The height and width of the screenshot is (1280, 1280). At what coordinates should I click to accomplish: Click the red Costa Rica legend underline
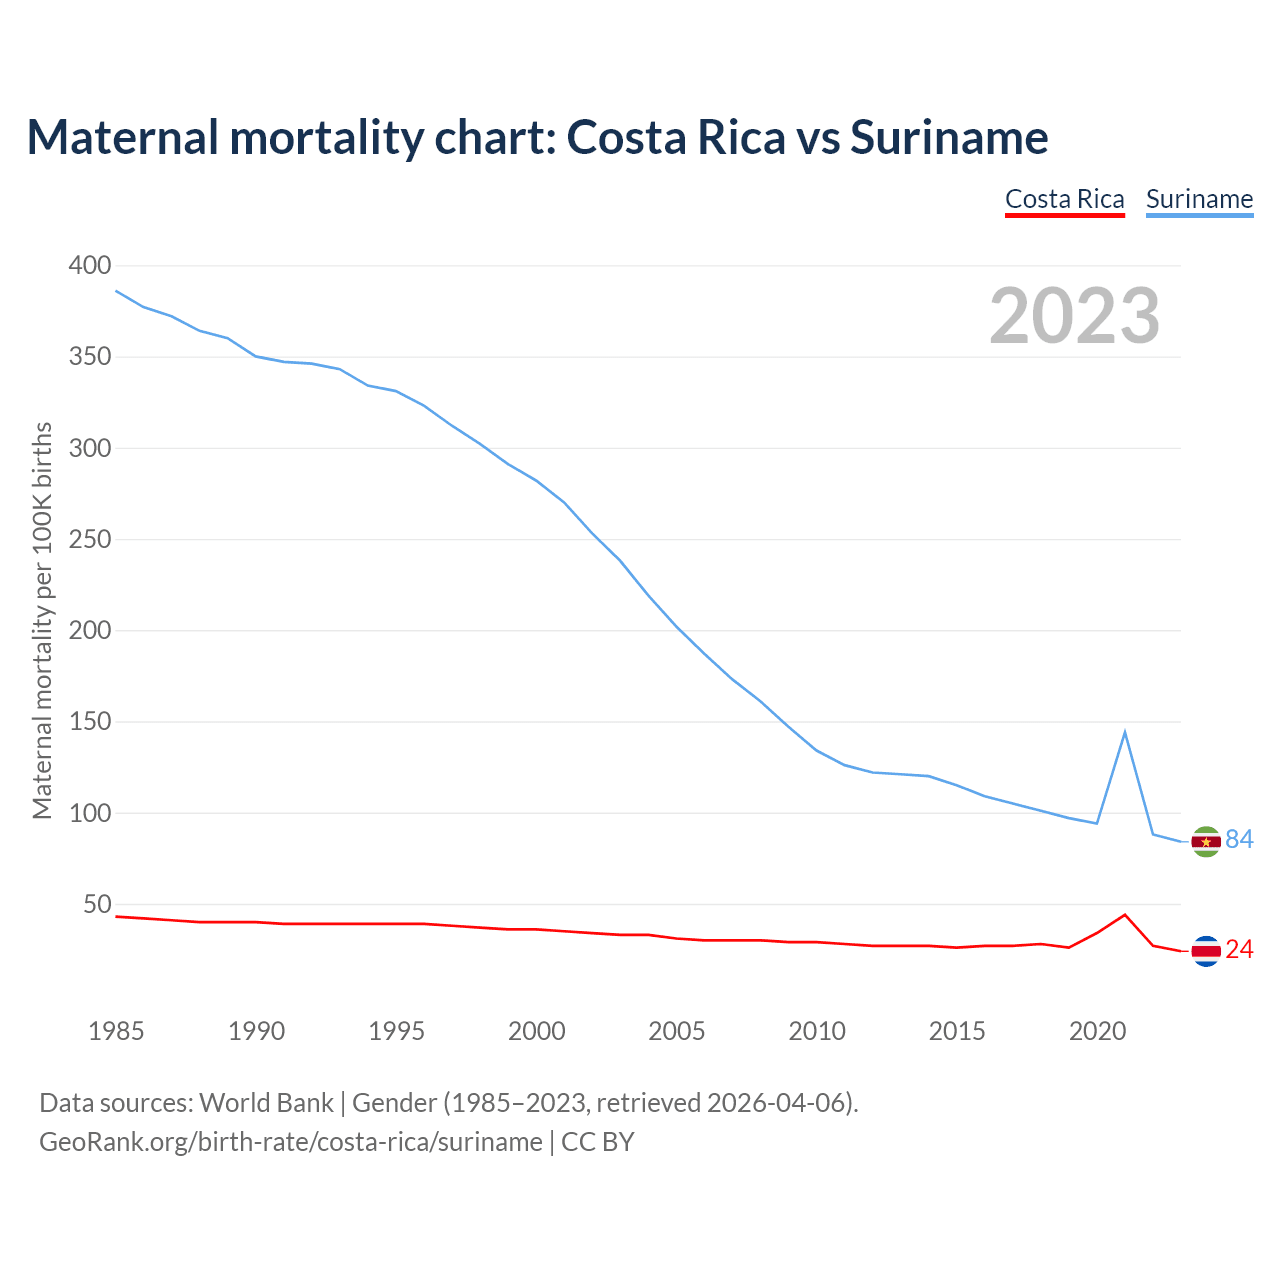[x=1064, y=215]
